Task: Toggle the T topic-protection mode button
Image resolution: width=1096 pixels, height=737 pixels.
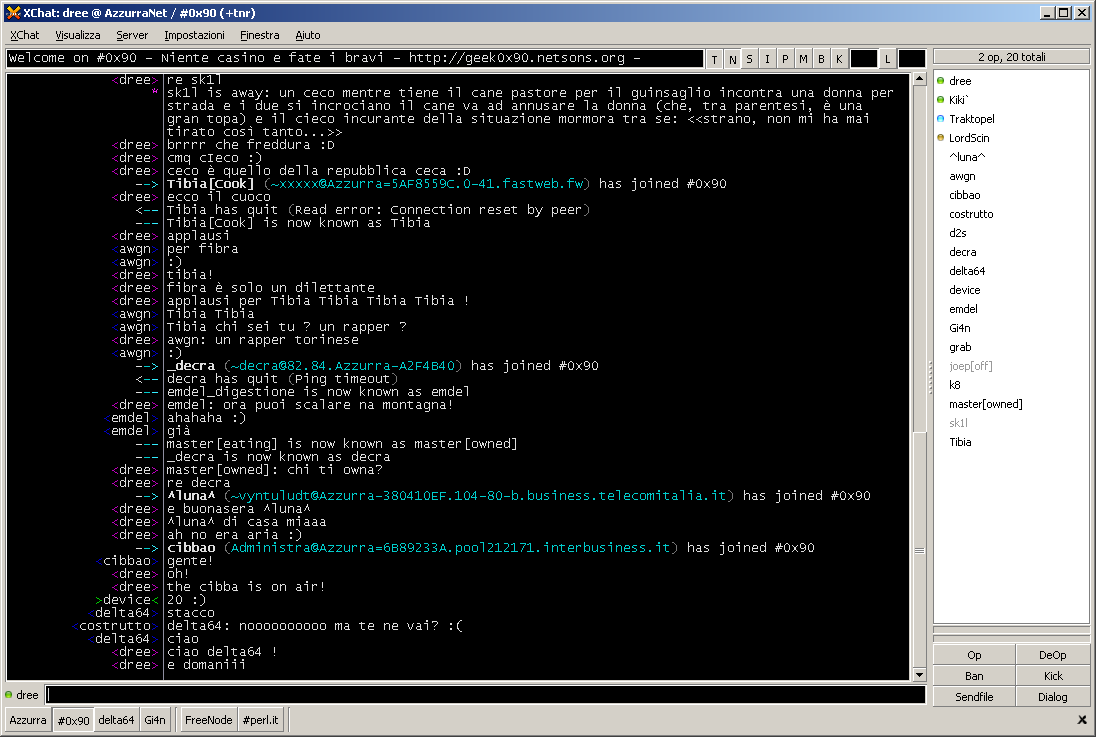Action: pyautogui.click(x=714, y=59)
